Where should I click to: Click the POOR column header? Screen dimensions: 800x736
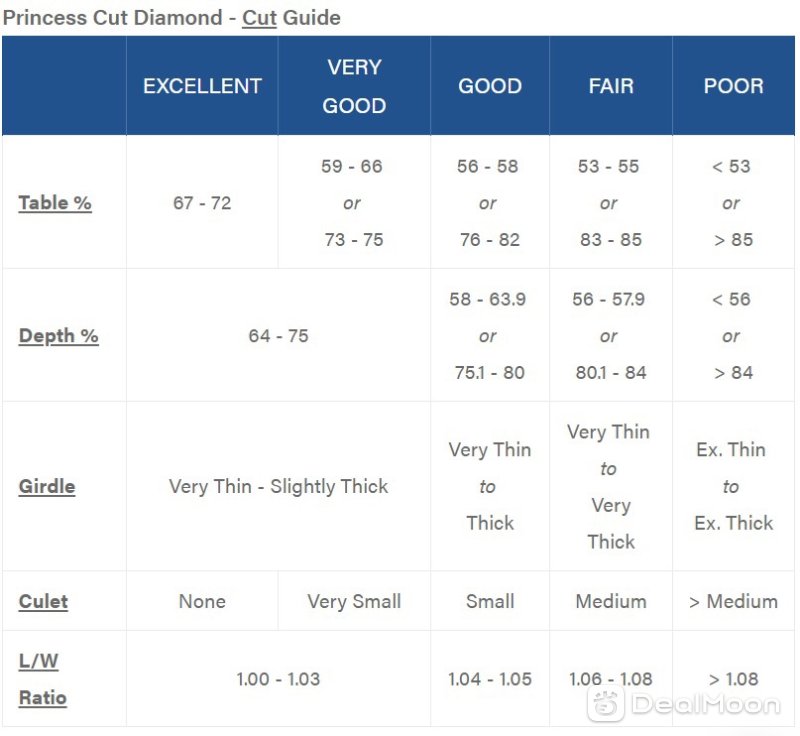pyautogui.click(x=734, y=86)
